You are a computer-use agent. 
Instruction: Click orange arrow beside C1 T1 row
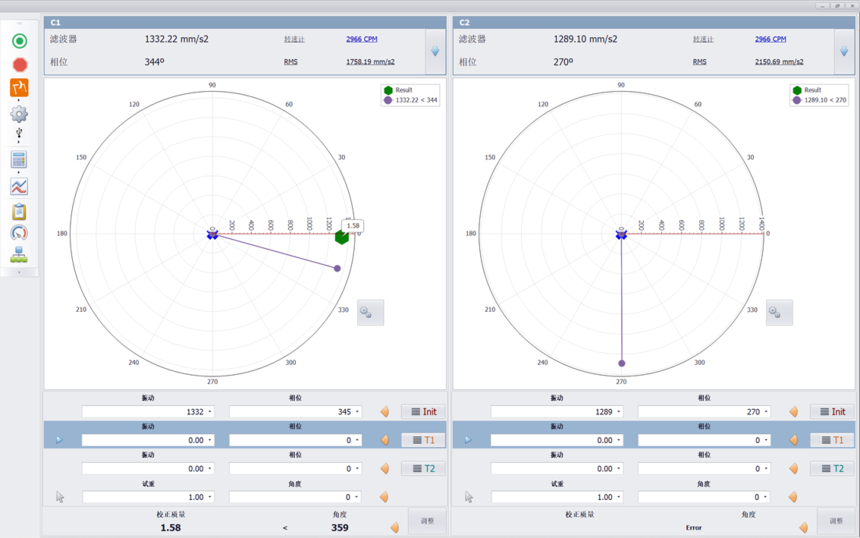385,440
